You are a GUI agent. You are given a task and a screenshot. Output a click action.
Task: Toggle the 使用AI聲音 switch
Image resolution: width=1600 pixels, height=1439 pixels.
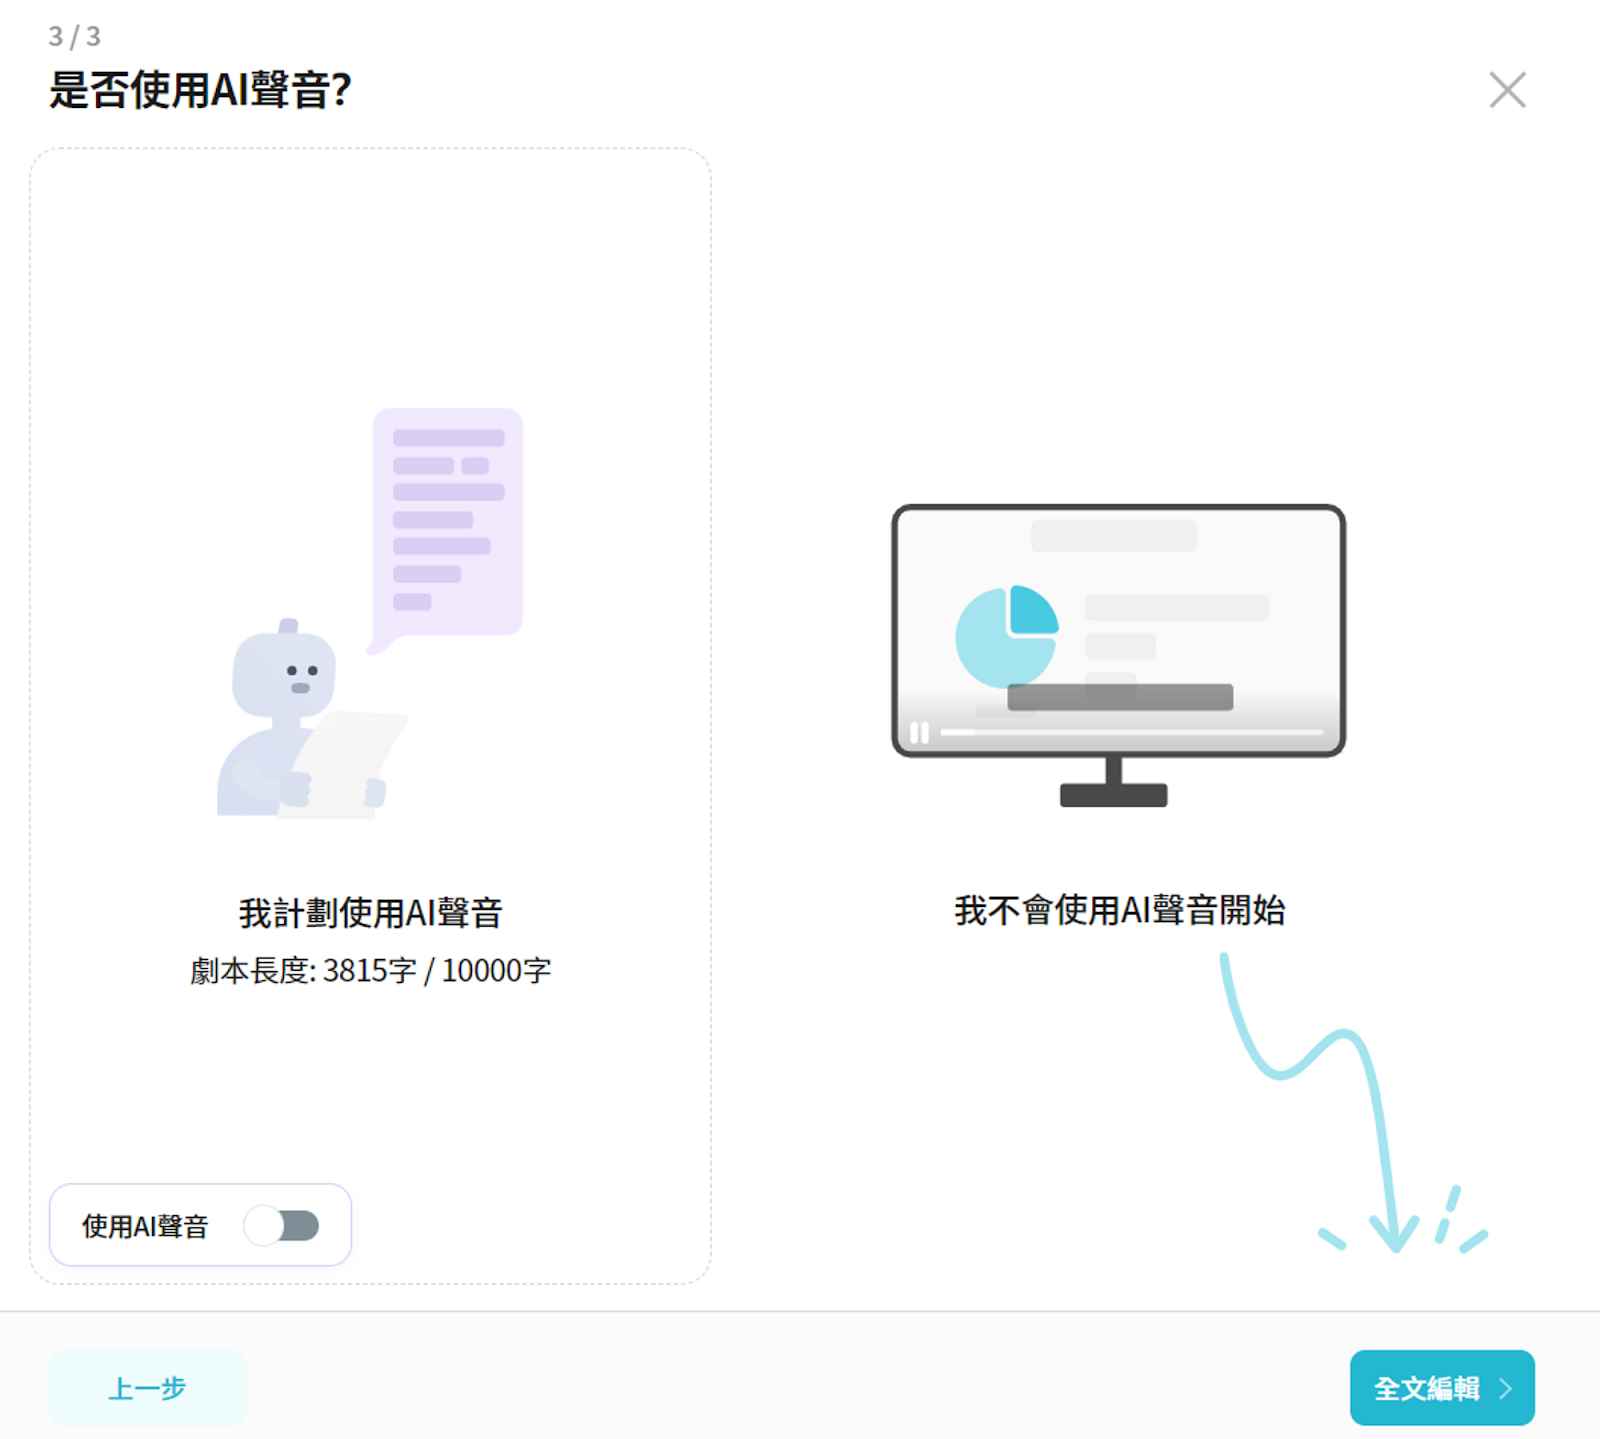(282, 1226)
